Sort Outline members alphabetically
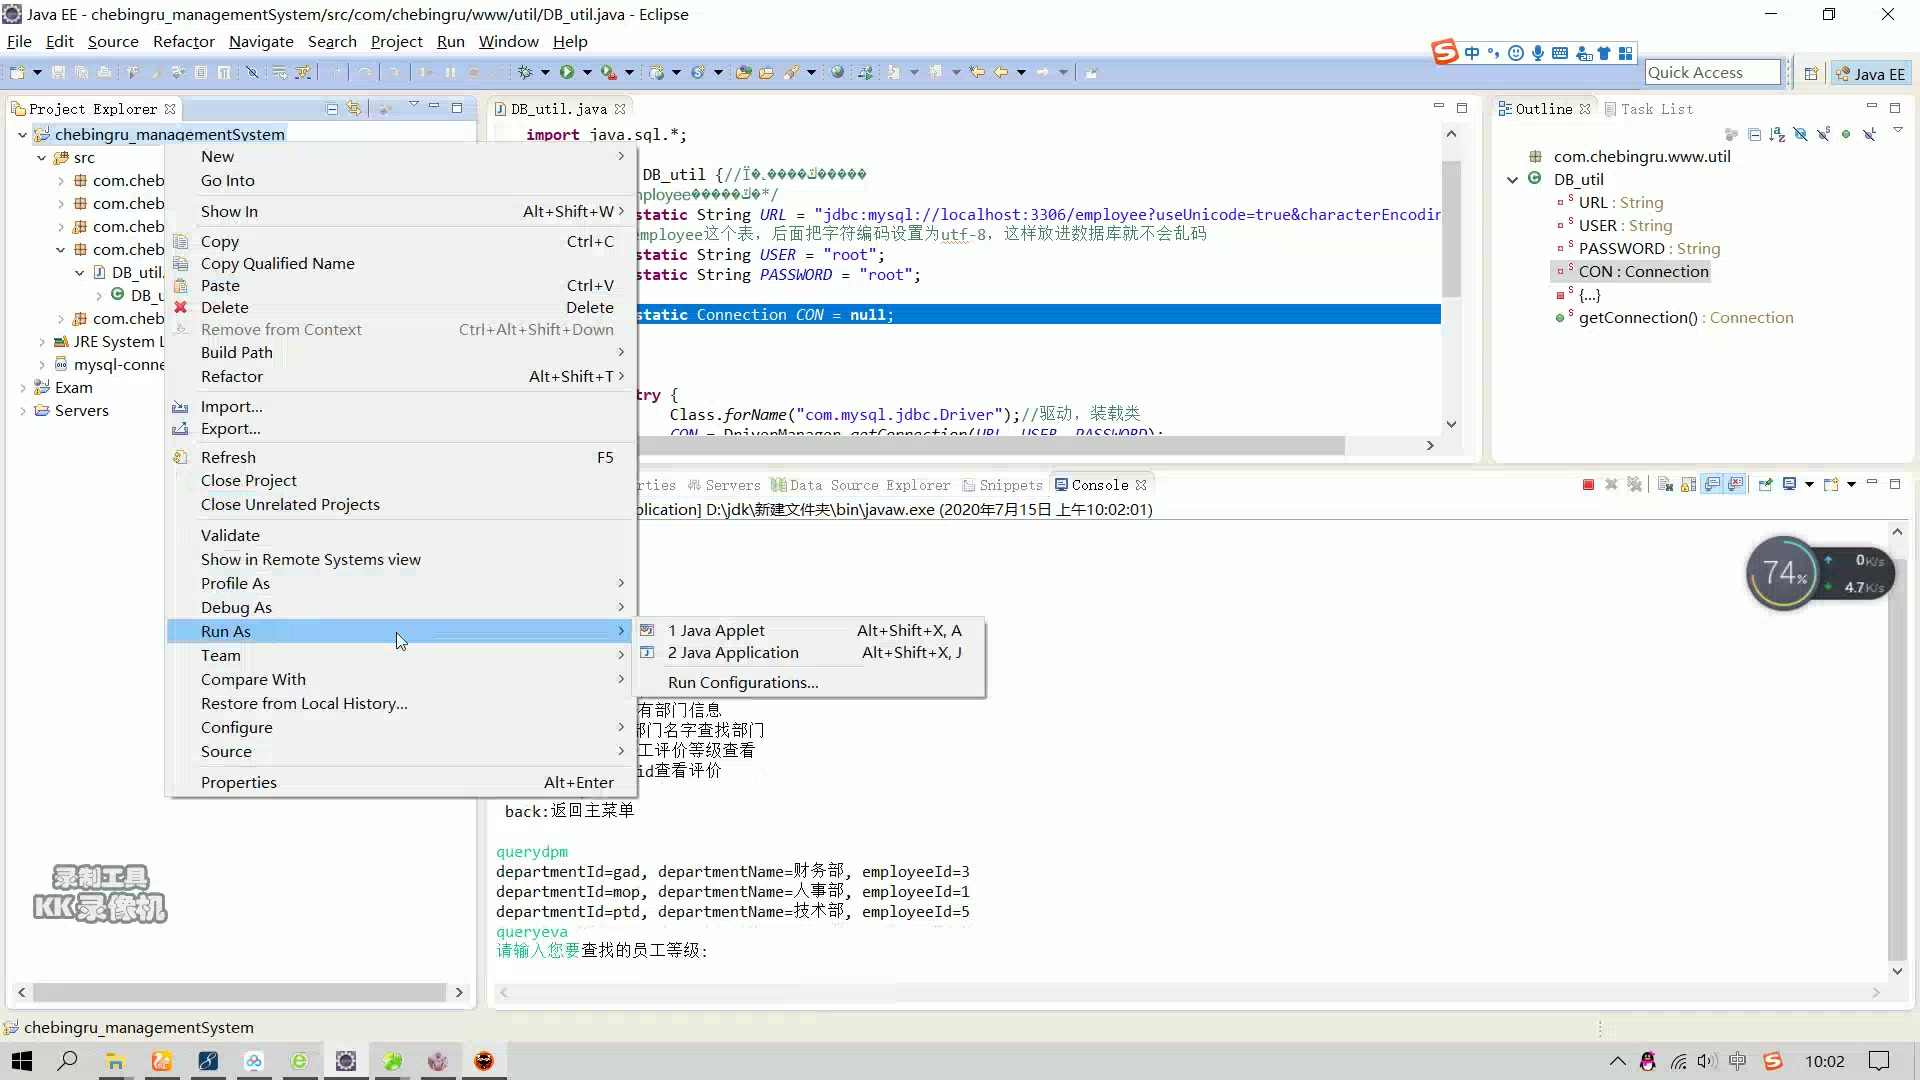1920x1080 pixels. (1777, 134)
